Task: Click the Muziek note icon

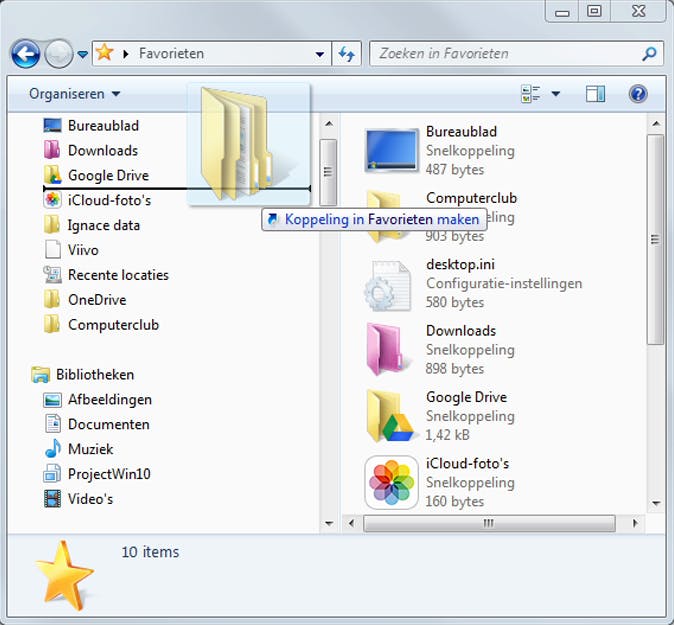Action: coord(53,449)
